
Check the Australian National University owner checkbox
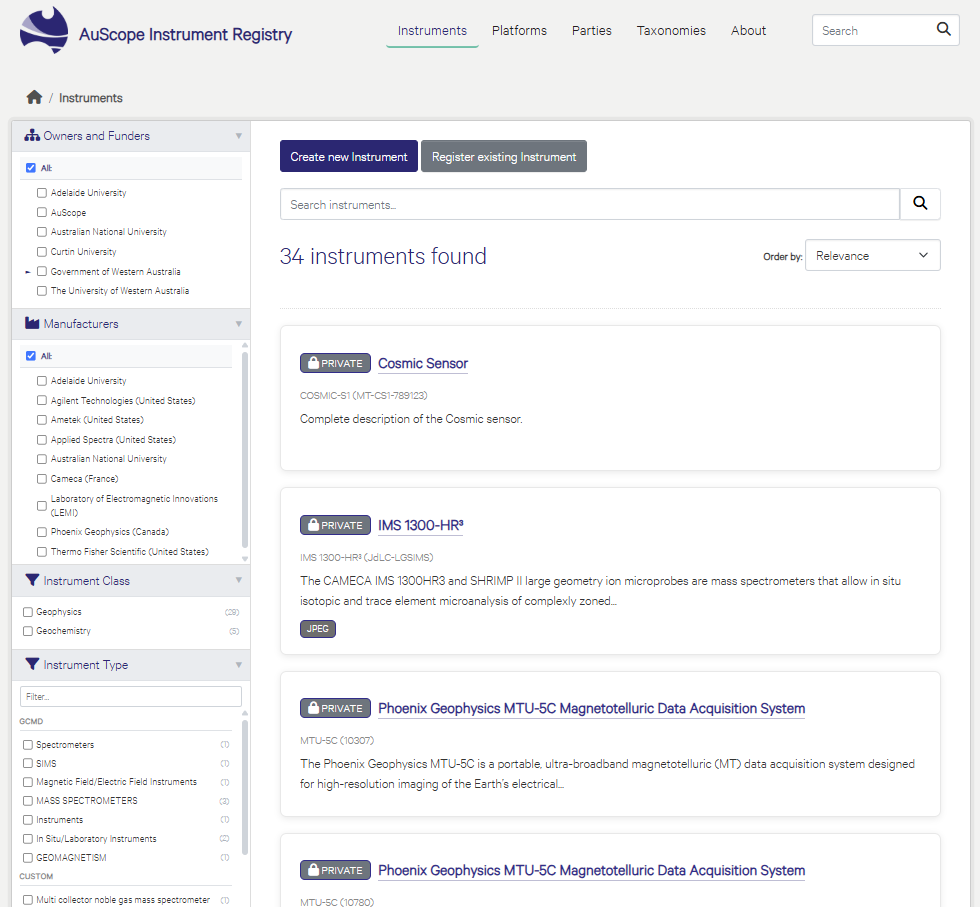point(42,232)
